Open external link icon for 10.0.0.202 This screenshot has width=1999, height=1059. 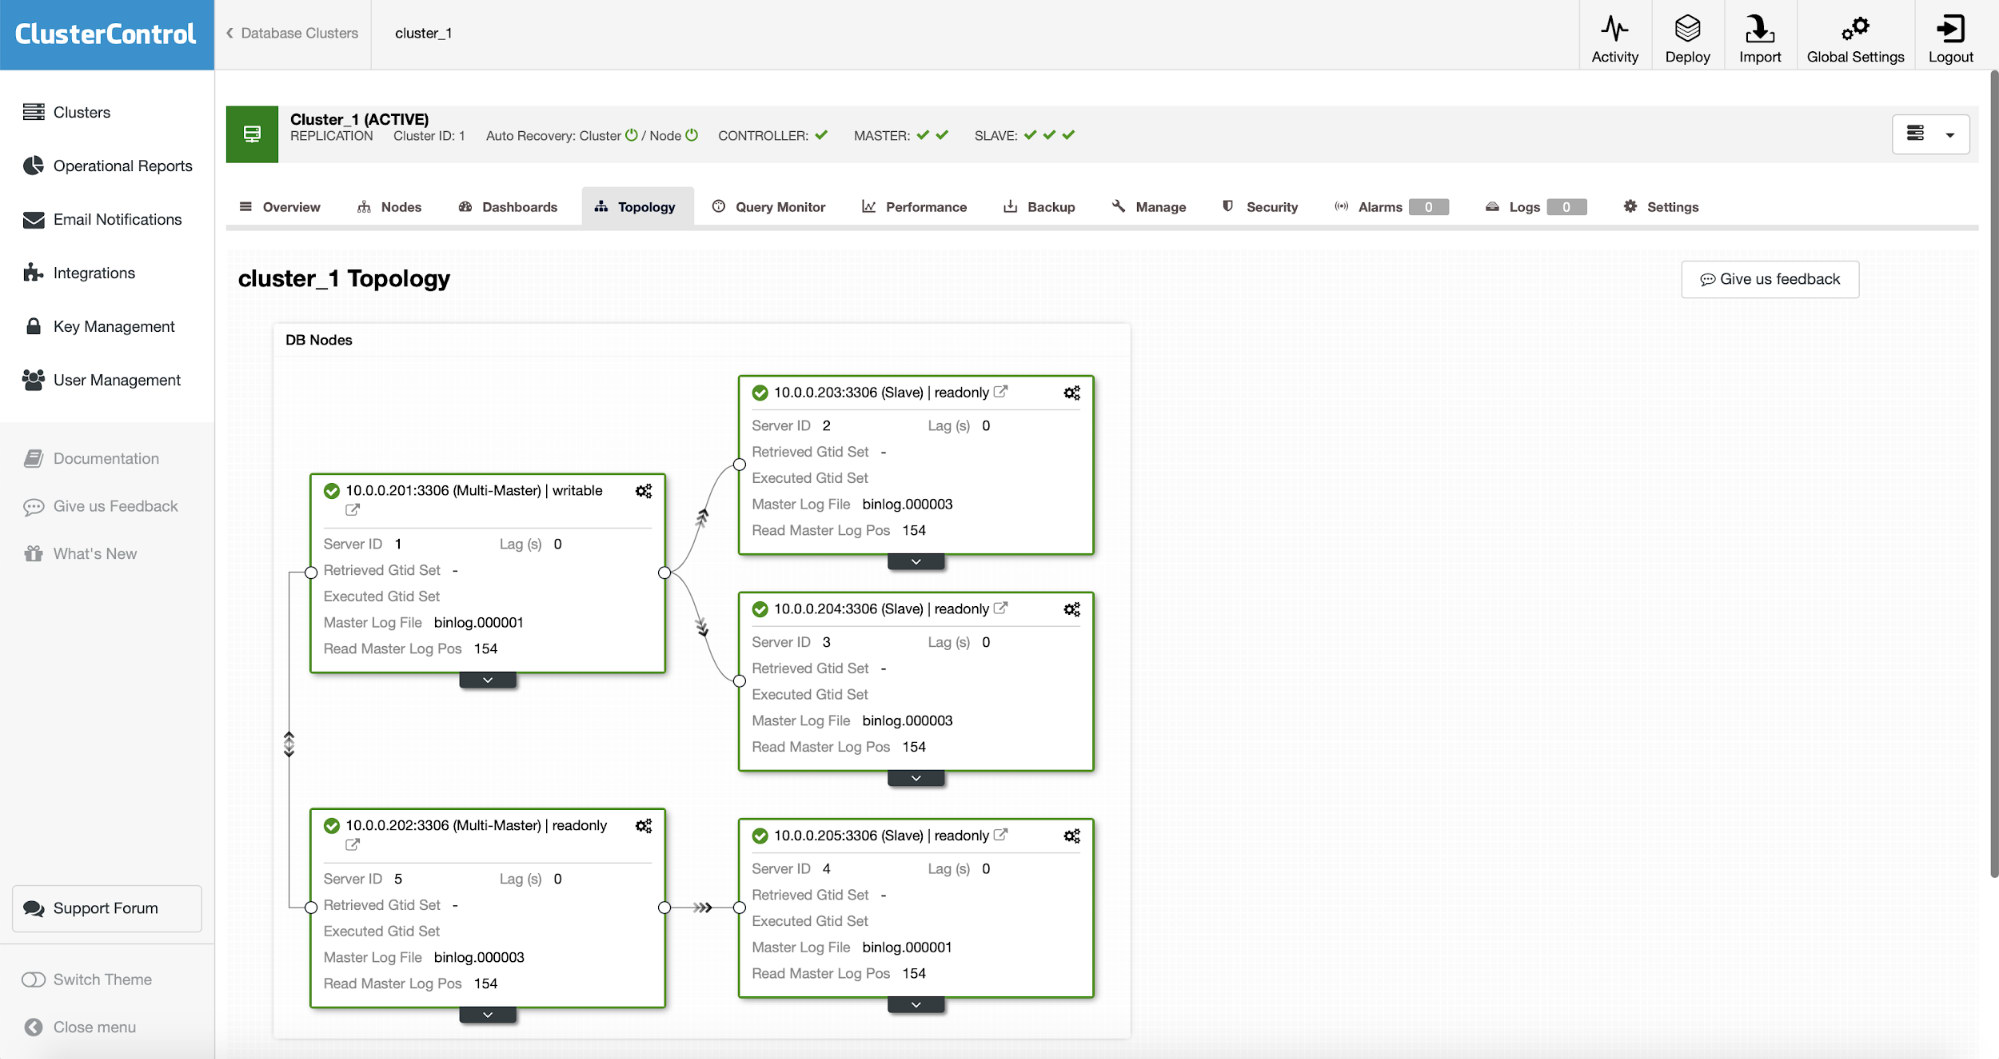[352, 845]
